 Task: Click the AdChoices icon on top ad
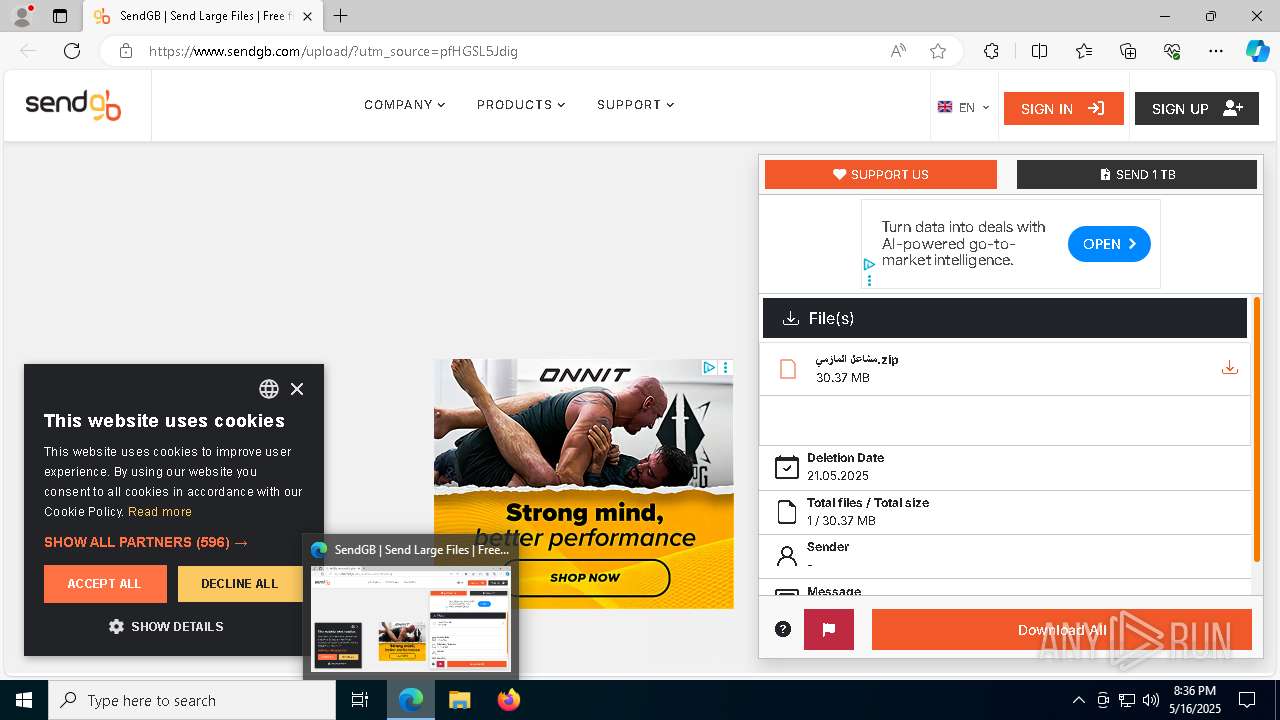point(869,265)
